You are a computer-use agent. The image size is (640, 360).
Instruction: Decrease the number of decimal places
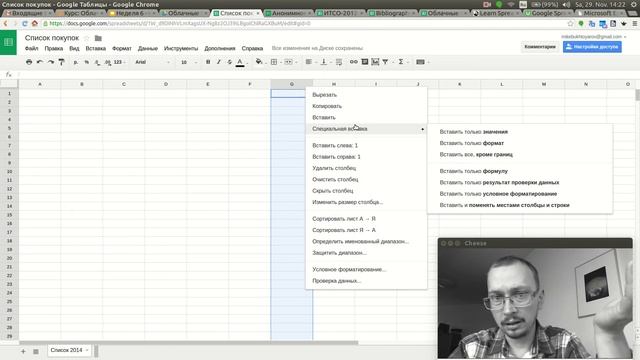[x=97, y=62]
